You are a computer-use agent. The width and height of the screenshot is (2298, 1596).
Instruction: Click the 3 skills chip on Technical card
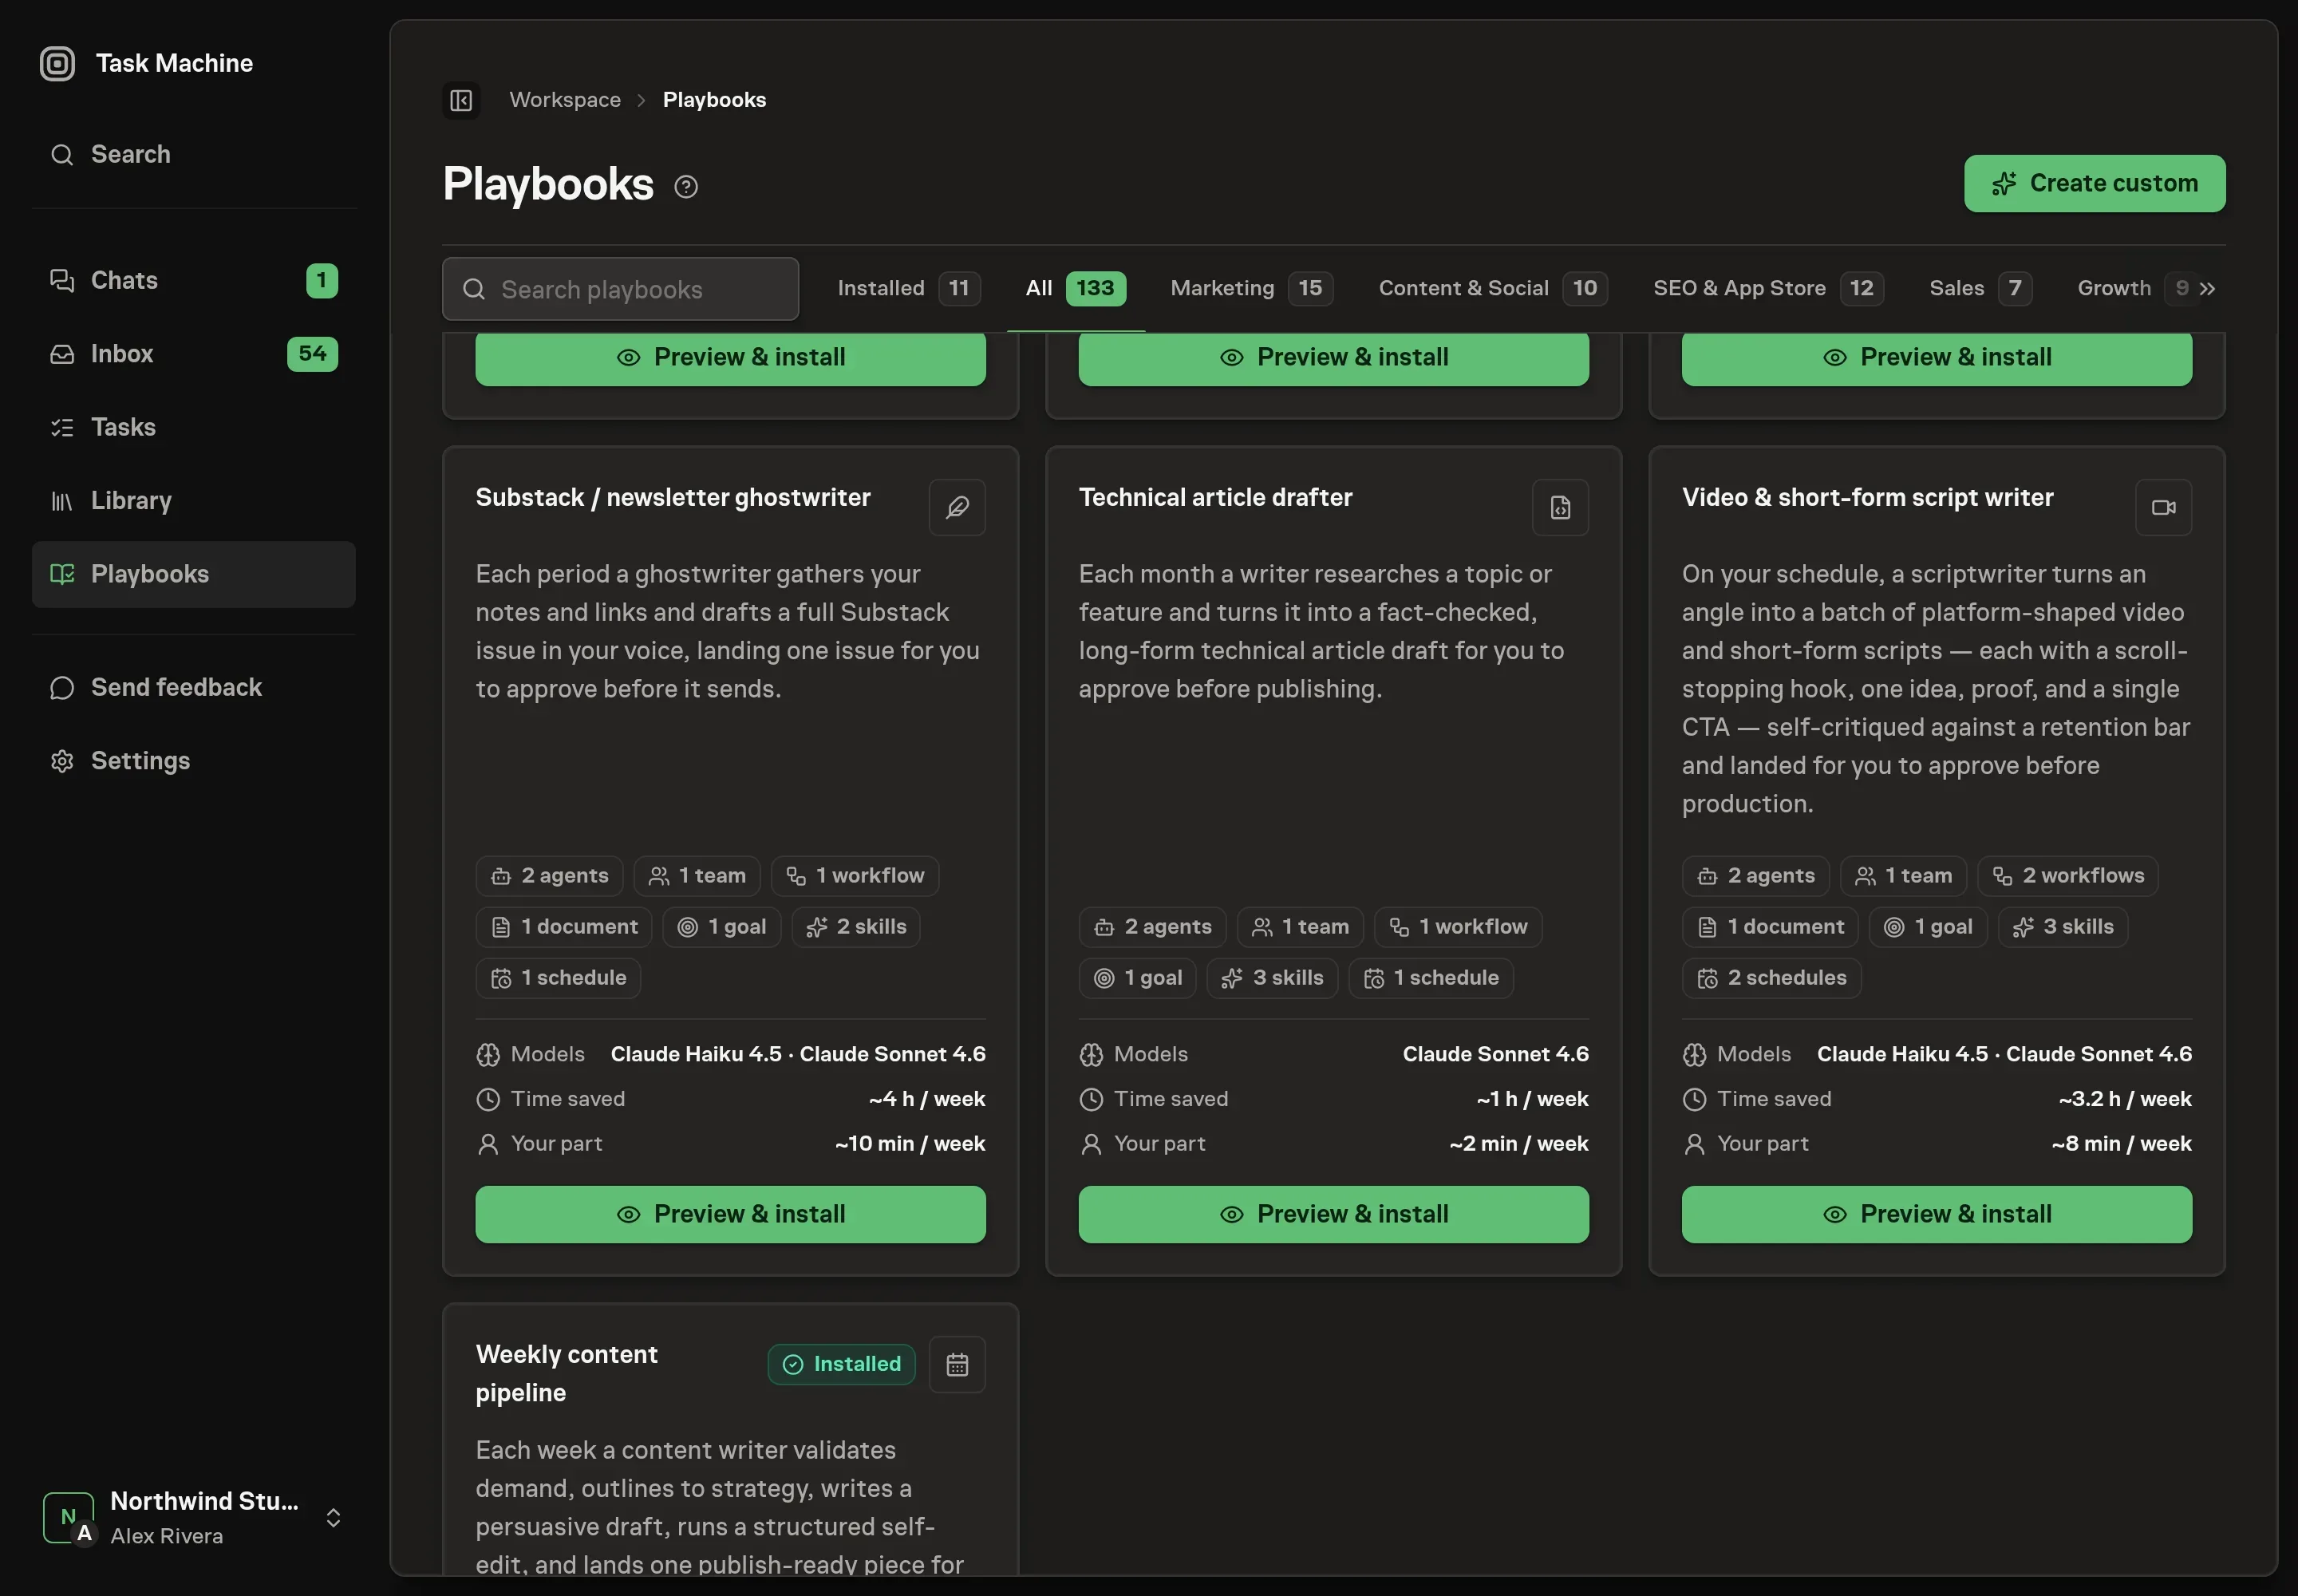tap(1272, 978)
